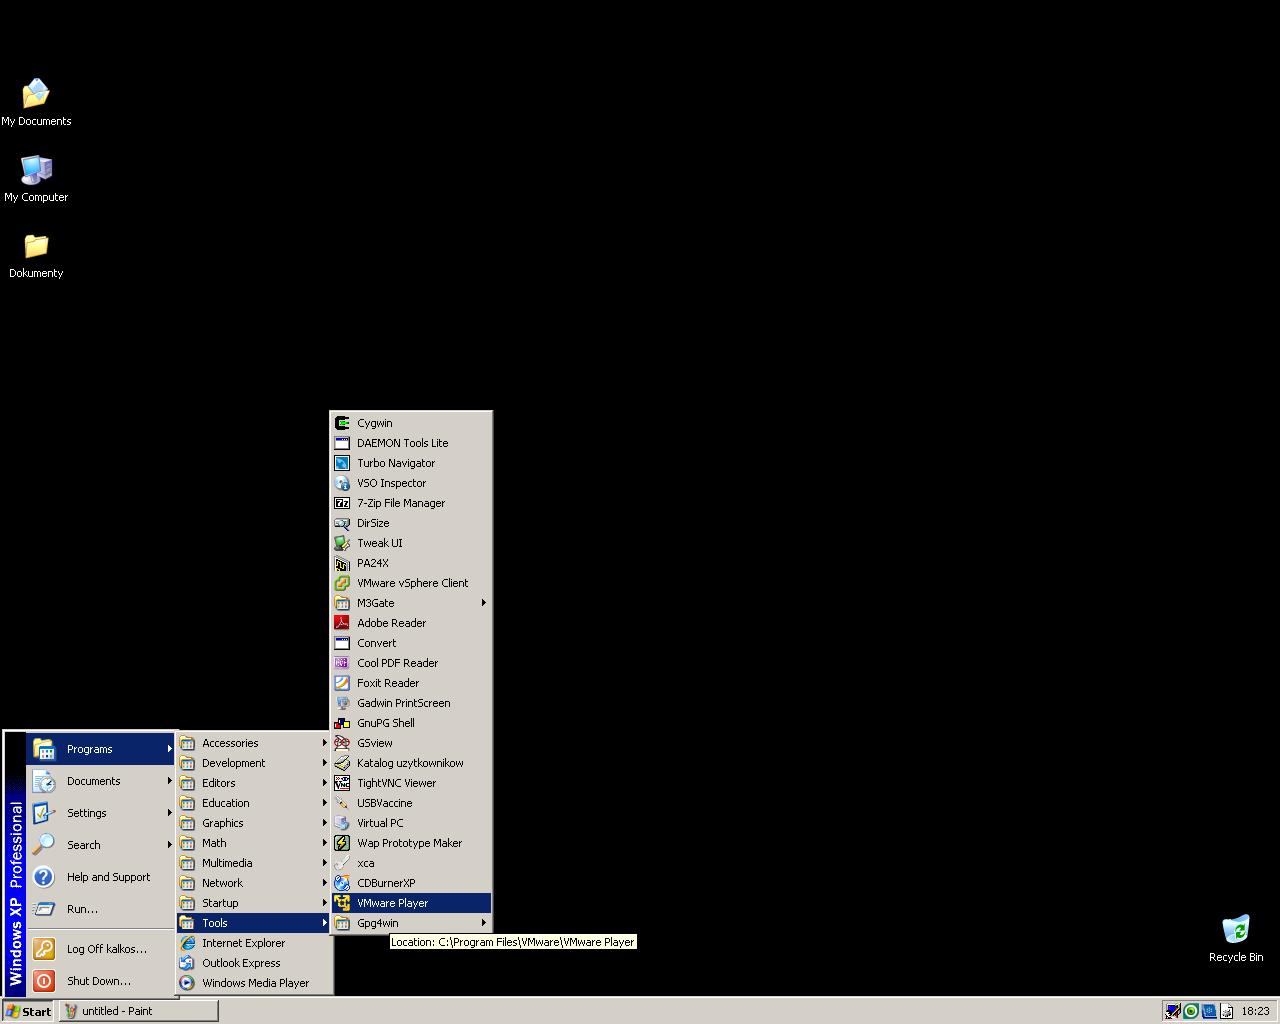The image size is (1280, 1024).
Task: Click the 7-Zip File Manager icon
Action: point(342,503)
